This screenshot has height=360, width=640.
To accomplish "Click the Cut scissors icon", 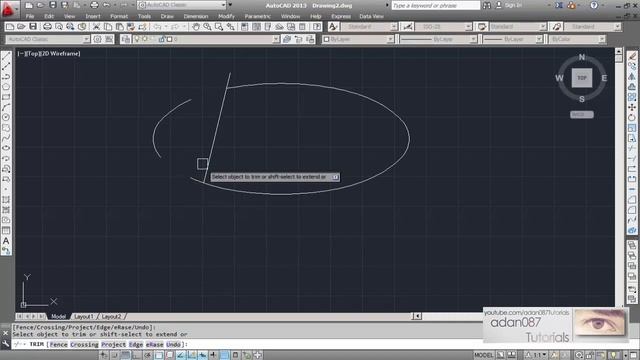I will [x=97, y=27].
